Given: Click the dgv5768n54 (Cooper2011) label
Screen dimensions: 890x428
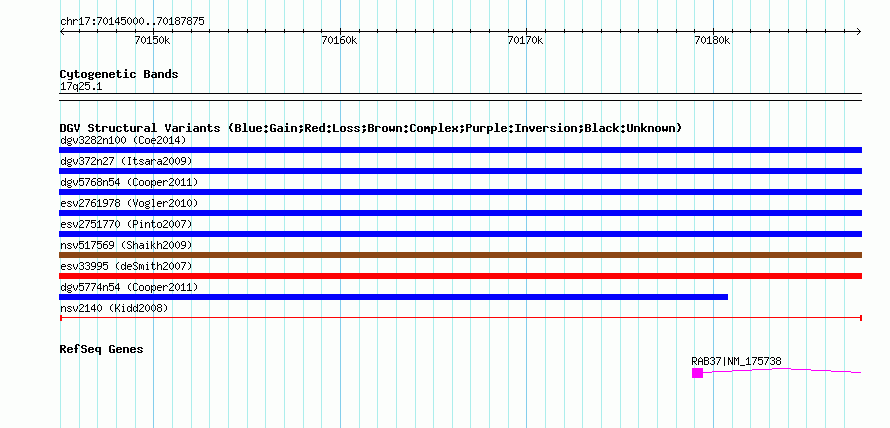Looking at the screenshot, I should (129, 182).
